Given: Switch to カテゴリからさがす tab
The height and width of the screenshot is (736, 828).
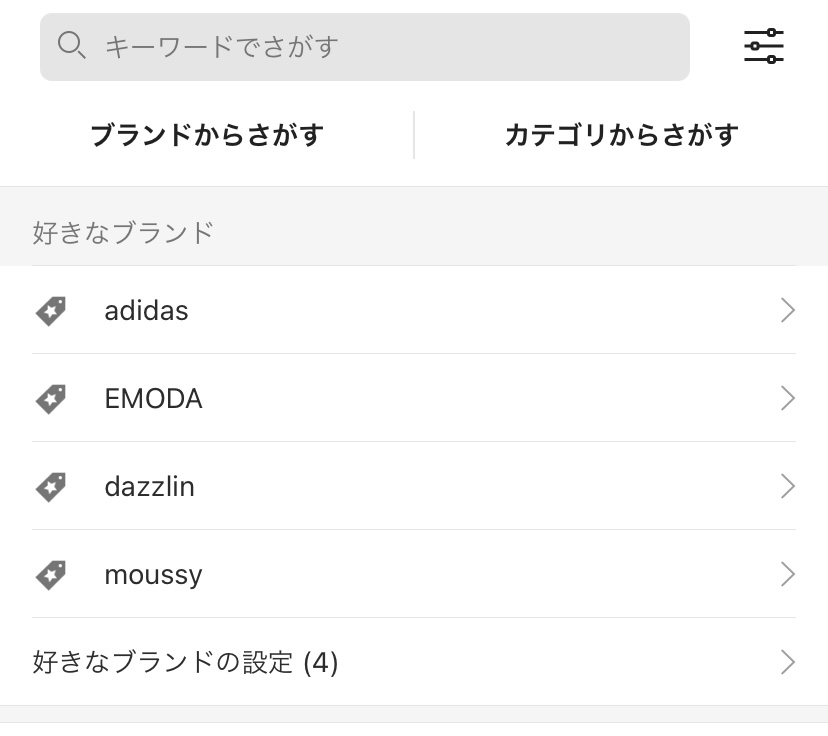Looking at the screenshot, I should [x=622, y=135].
